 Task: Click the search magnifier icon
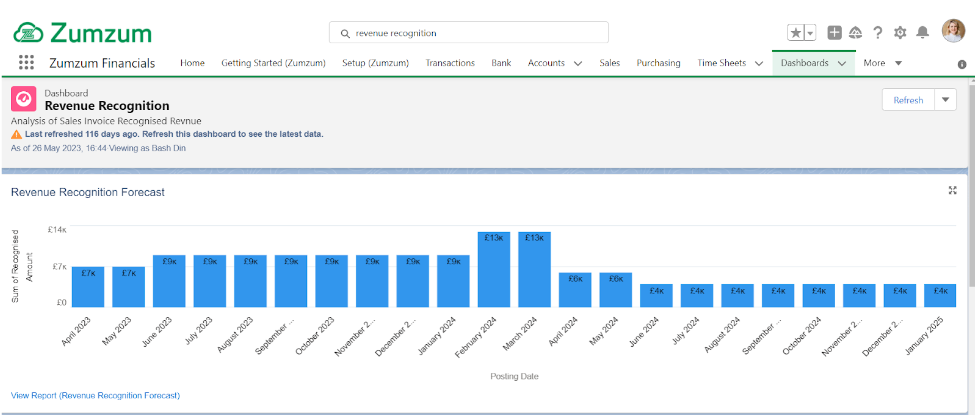pyautogui.click(x=345, y=34)
